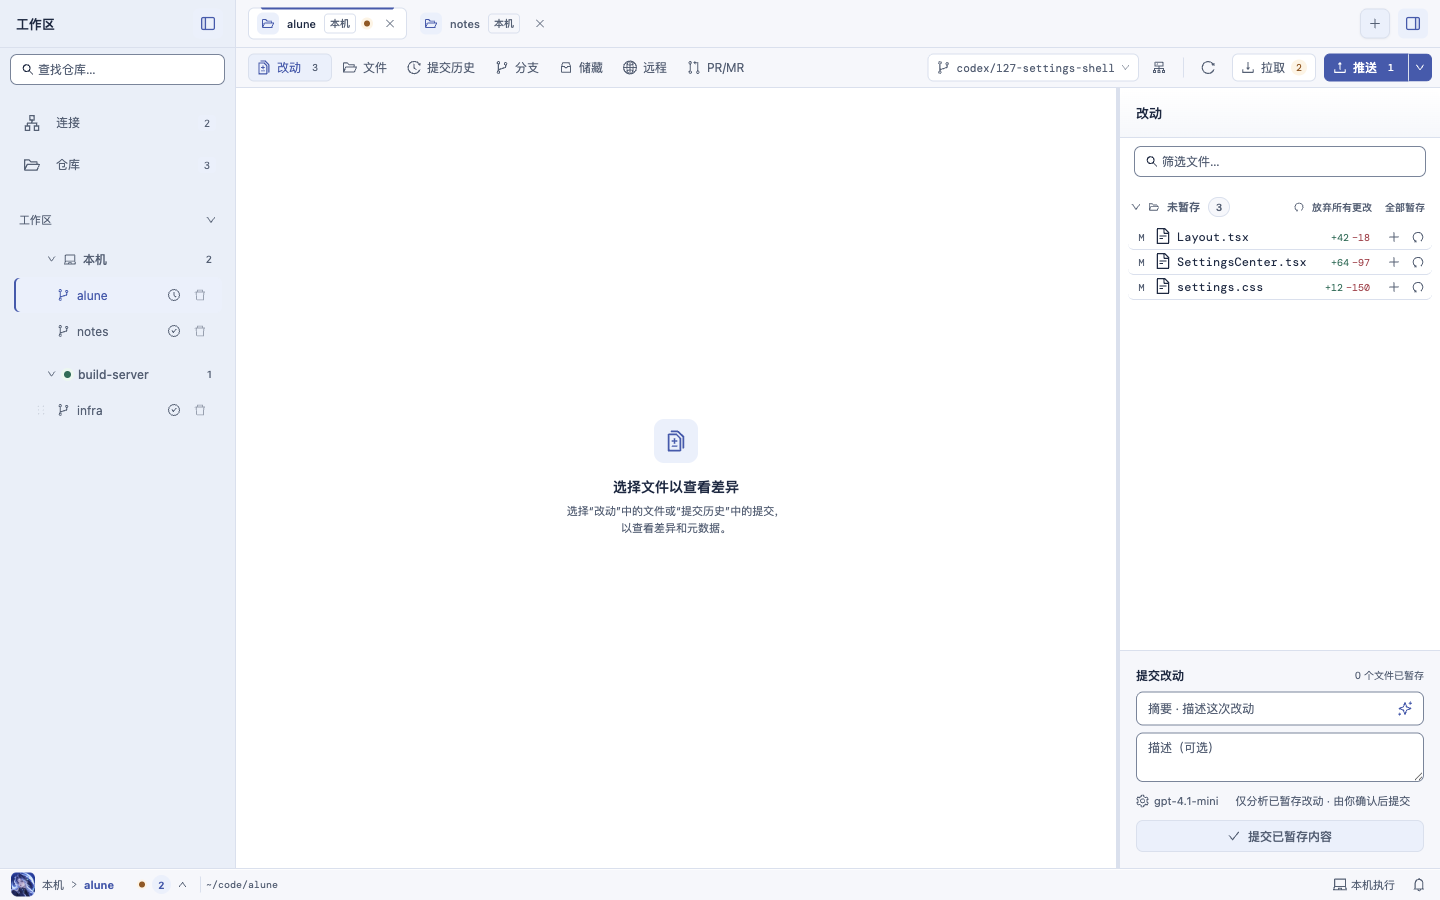Open 连接 in the sidebar
1440x900 pixels.
pyautogui.click(x=118, y=123)
